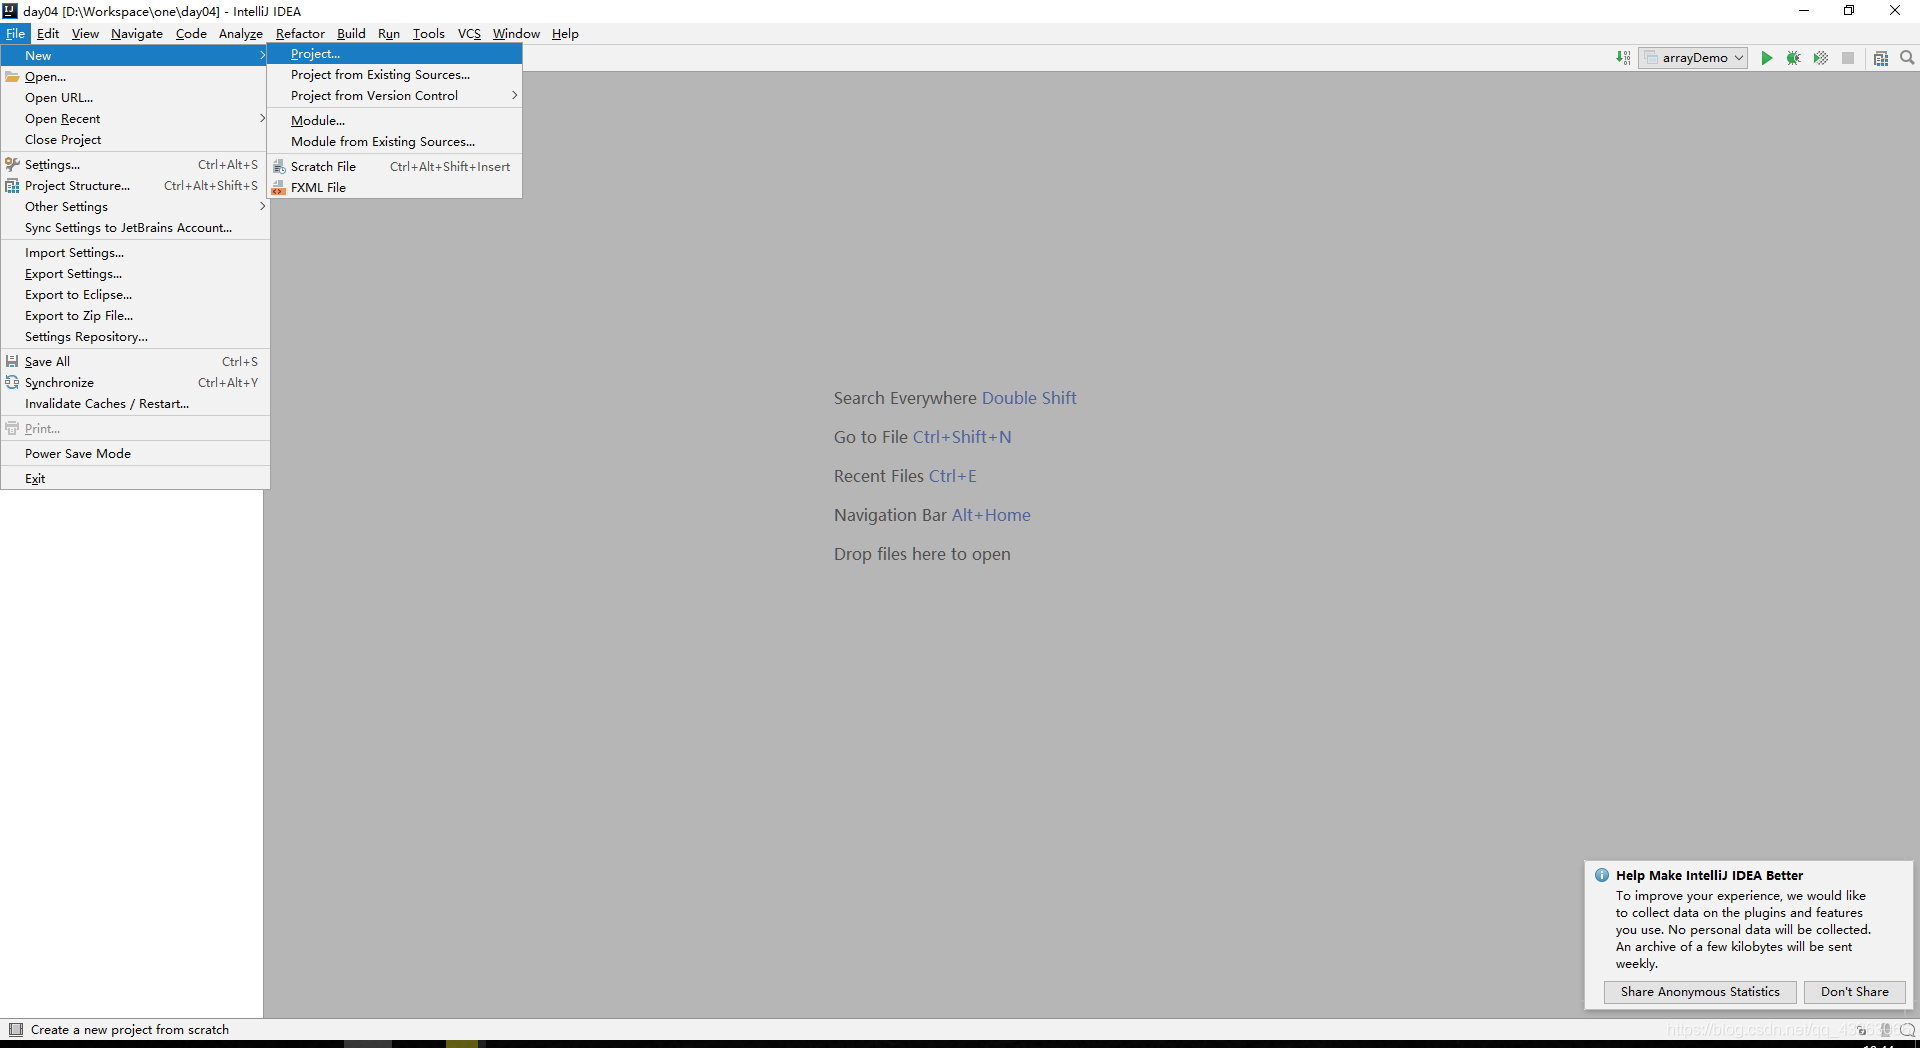The width and height of the screenshot is (1920, 1048).
Task: Choose Export to Eclipse...
Action: [135, 294]
